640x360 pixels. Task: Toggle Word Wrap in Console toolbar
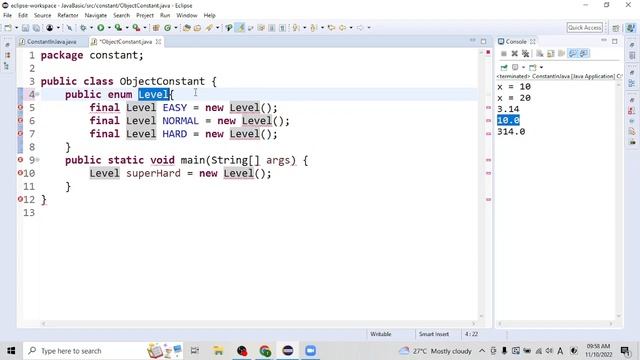(x=561, y=53)
